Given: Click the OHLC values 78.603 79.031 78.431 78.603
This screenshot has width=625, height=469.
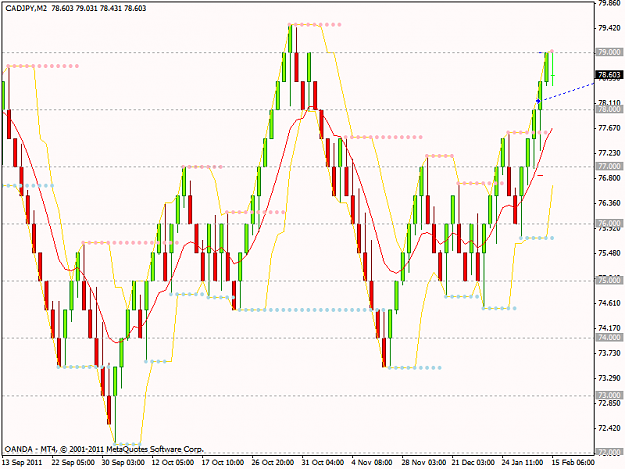Looking at the screenshot, I should (x=99, y=8).
